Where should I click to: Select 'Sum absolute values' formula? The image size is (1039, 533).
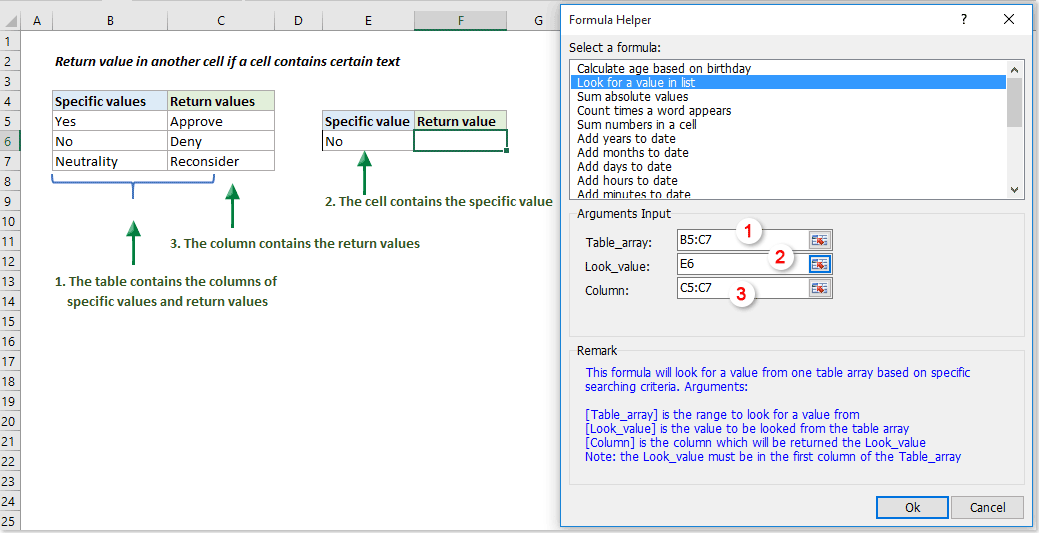click(x=788, y=96)
